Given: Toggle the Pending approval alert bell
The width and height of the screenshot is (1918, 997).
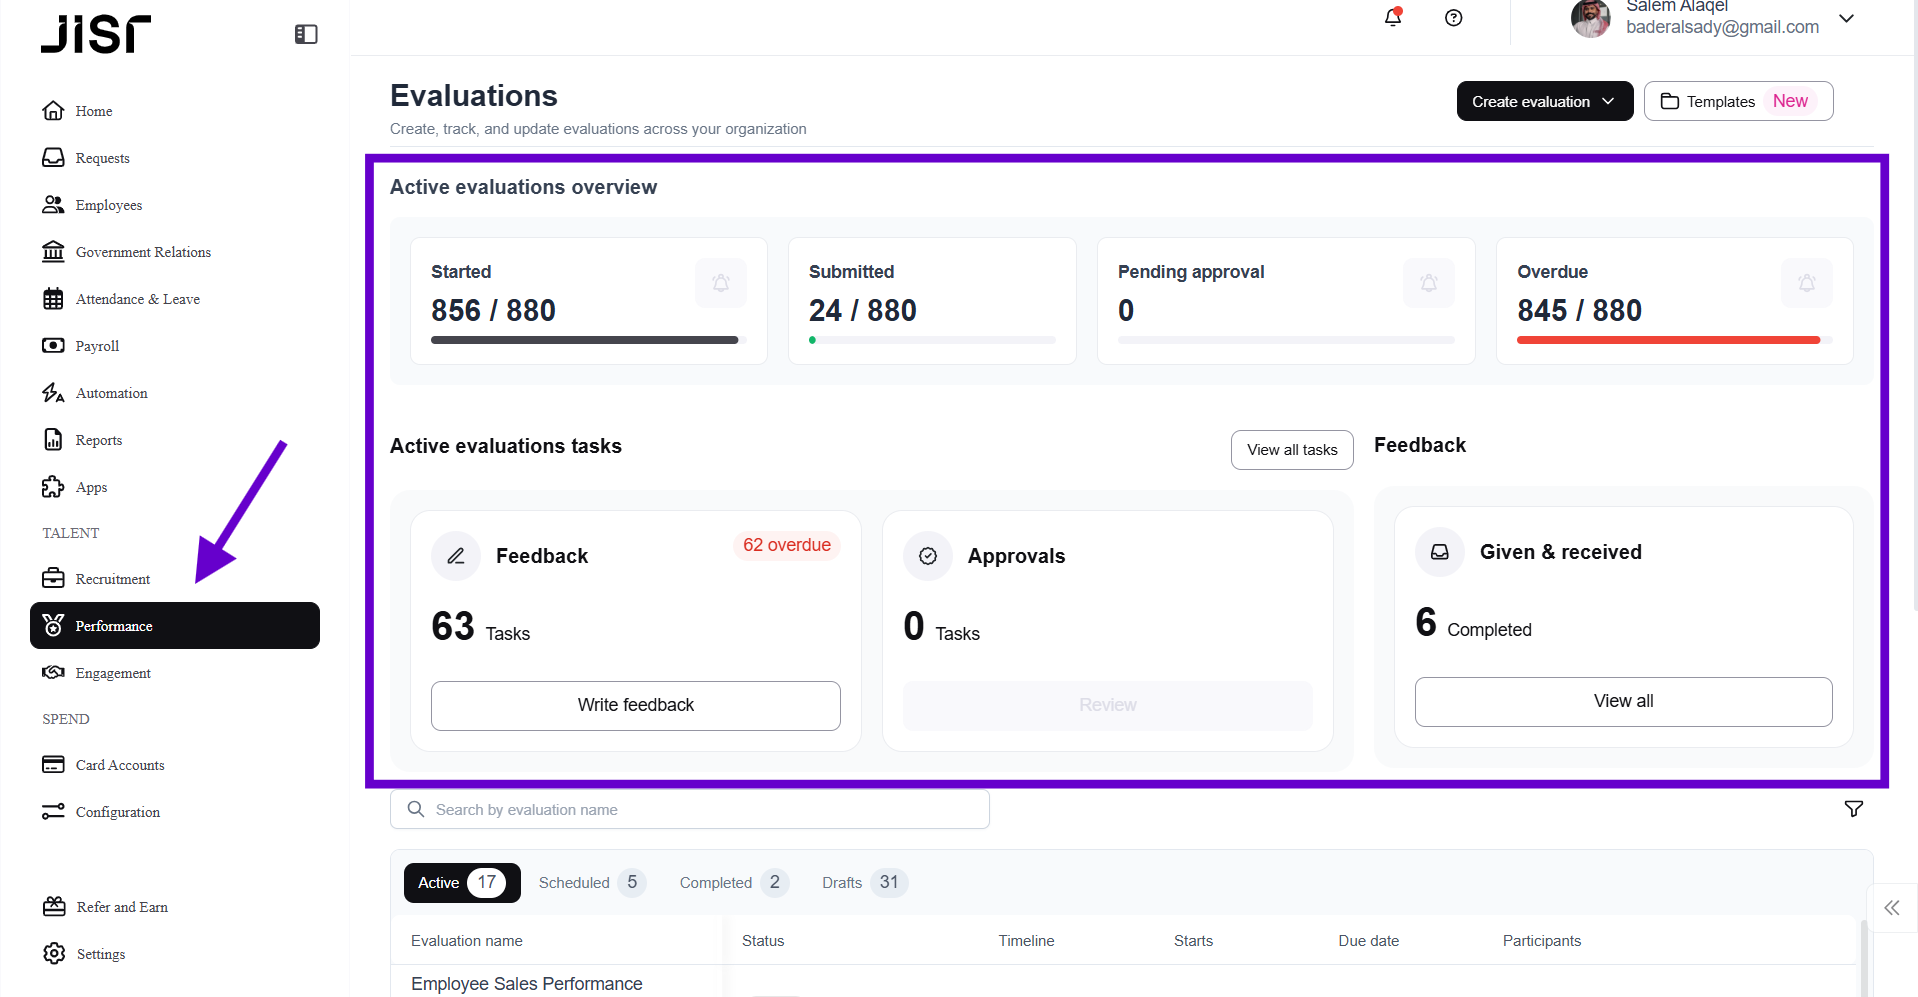Looking at the screenshot, I should [x=1427, y=283].
